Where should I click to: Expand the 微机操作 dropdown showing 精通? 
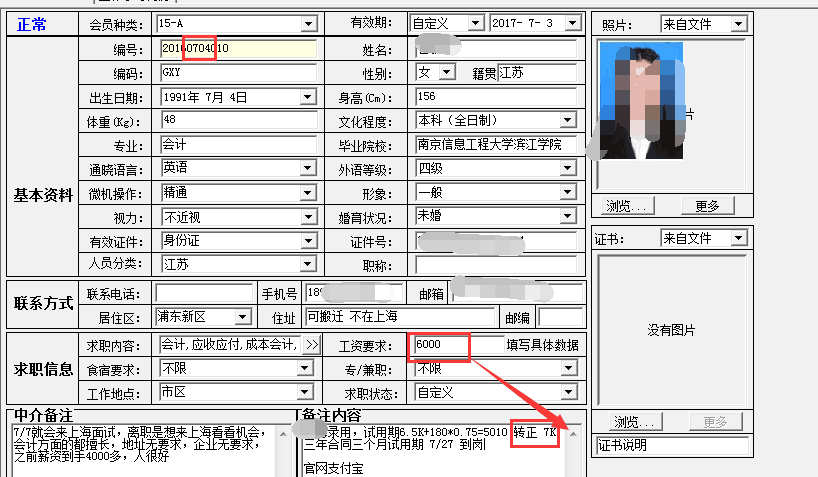pos(308,193)
